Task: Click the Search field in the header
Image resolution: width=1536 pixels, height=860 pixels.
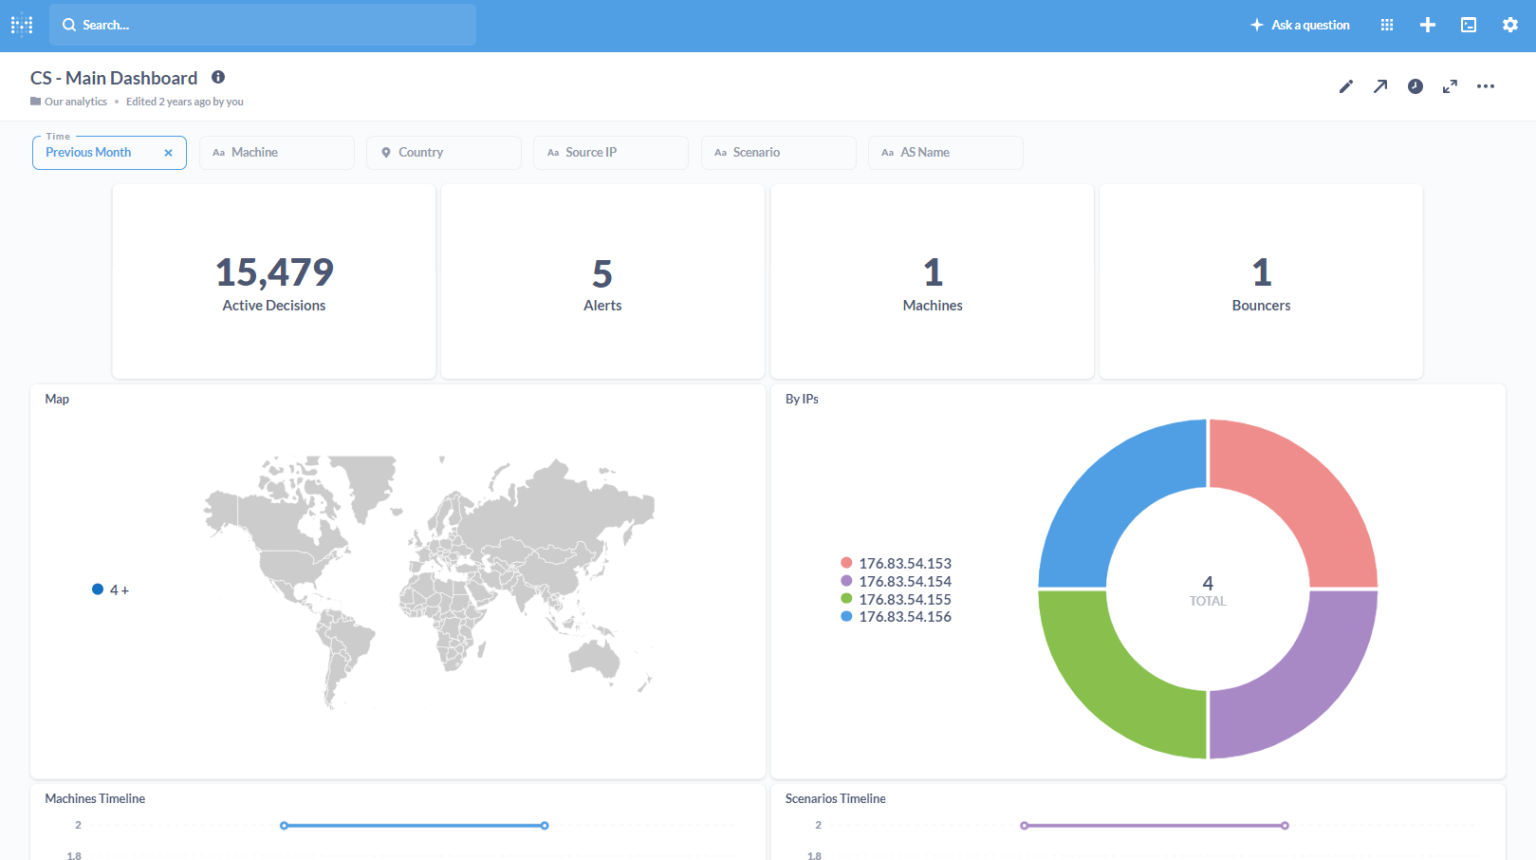Action: point(262,24)
